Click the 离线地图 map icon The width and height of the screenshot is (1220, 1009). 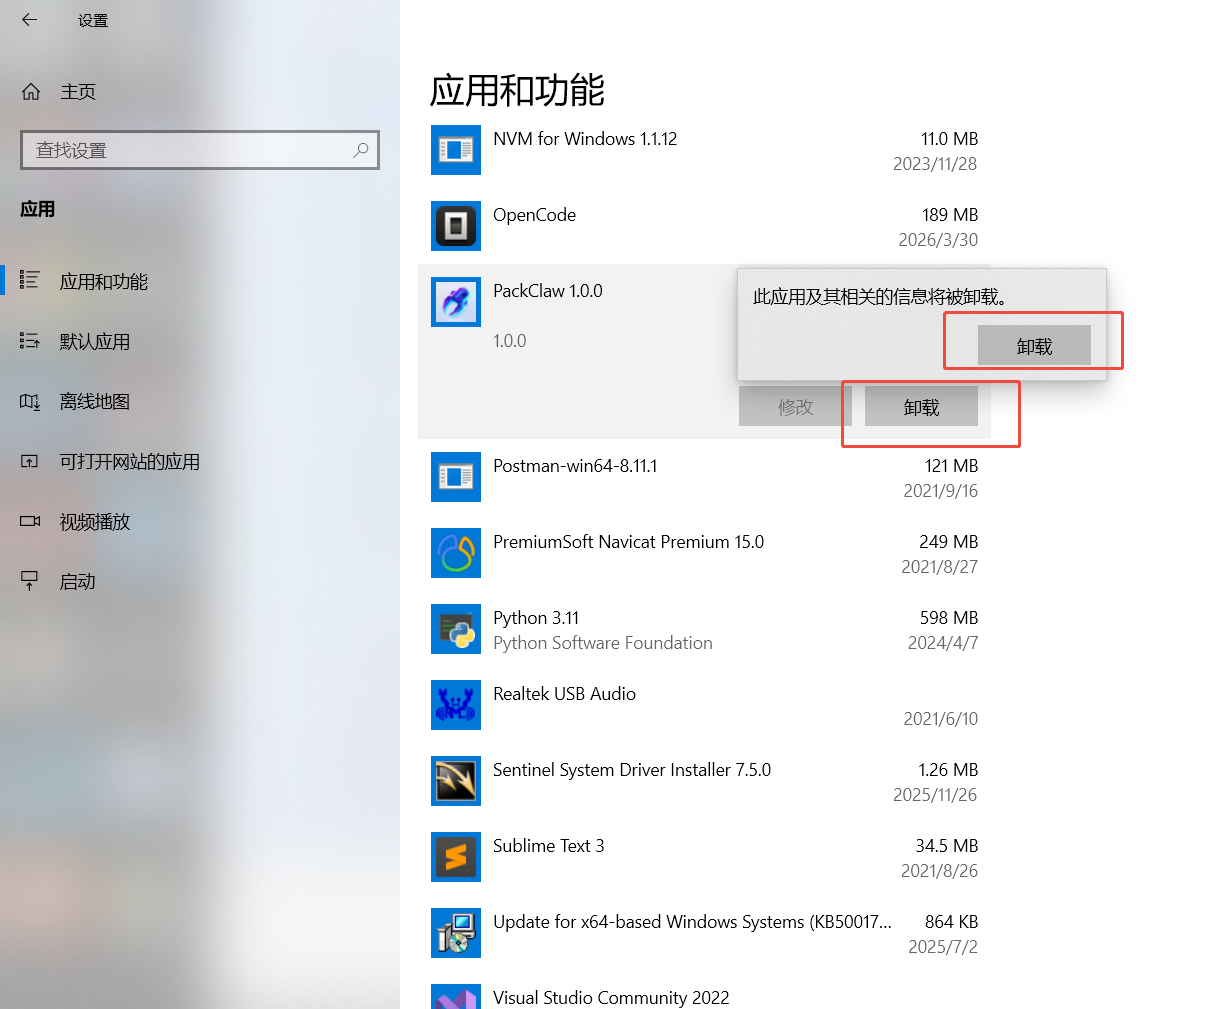point(30,401)
